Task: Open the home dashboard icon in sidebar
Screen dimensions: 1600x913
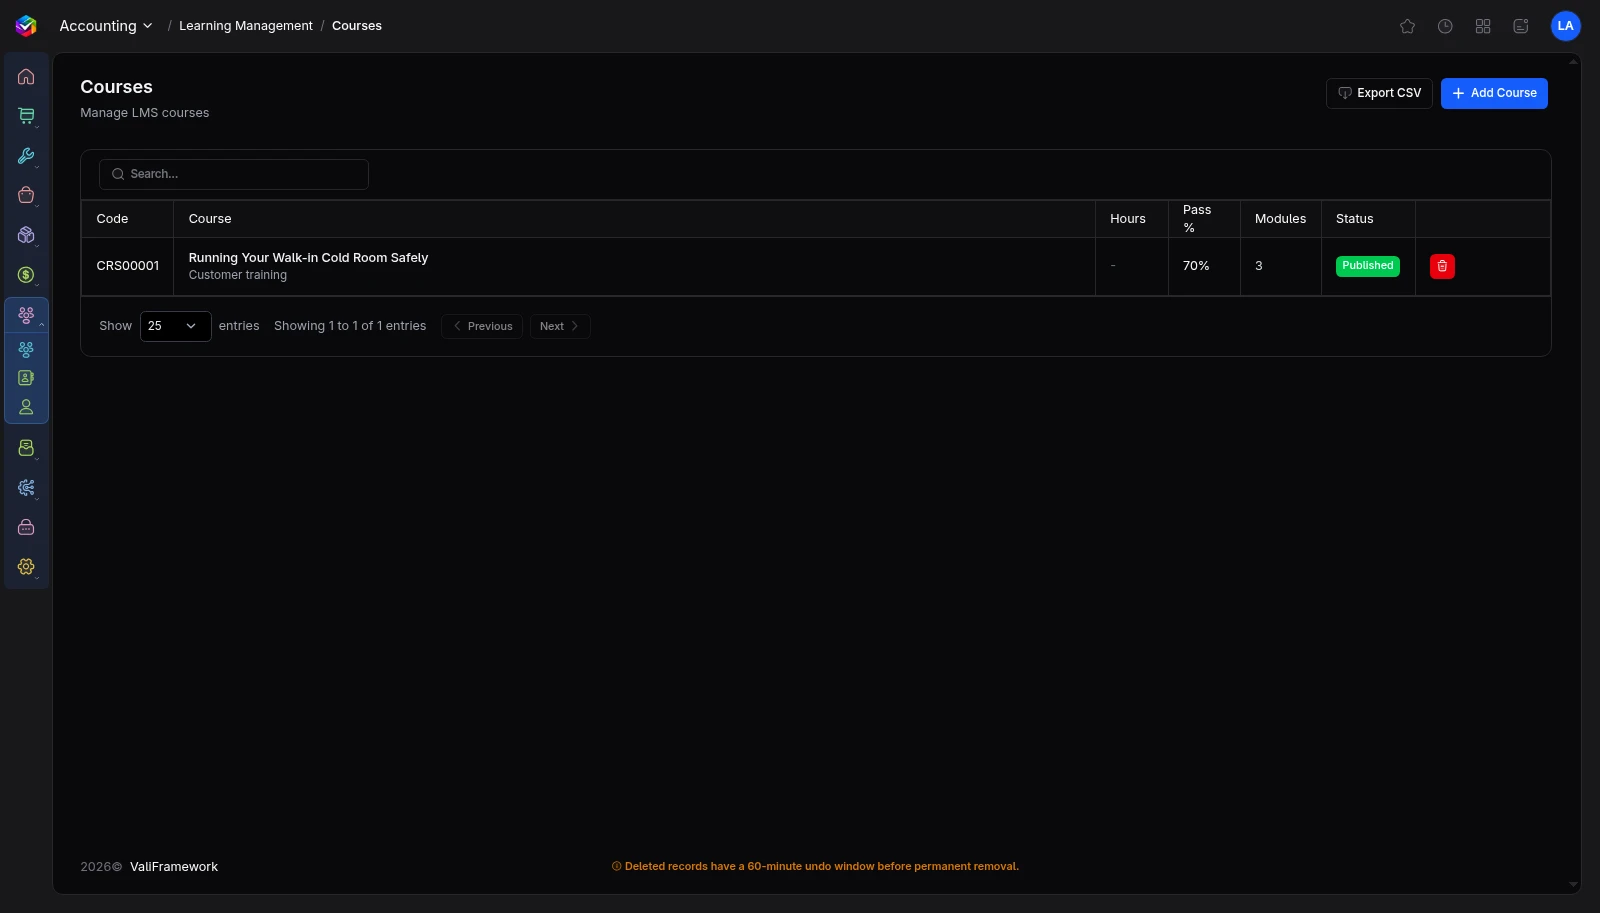Action: click(x=26, y=77)
